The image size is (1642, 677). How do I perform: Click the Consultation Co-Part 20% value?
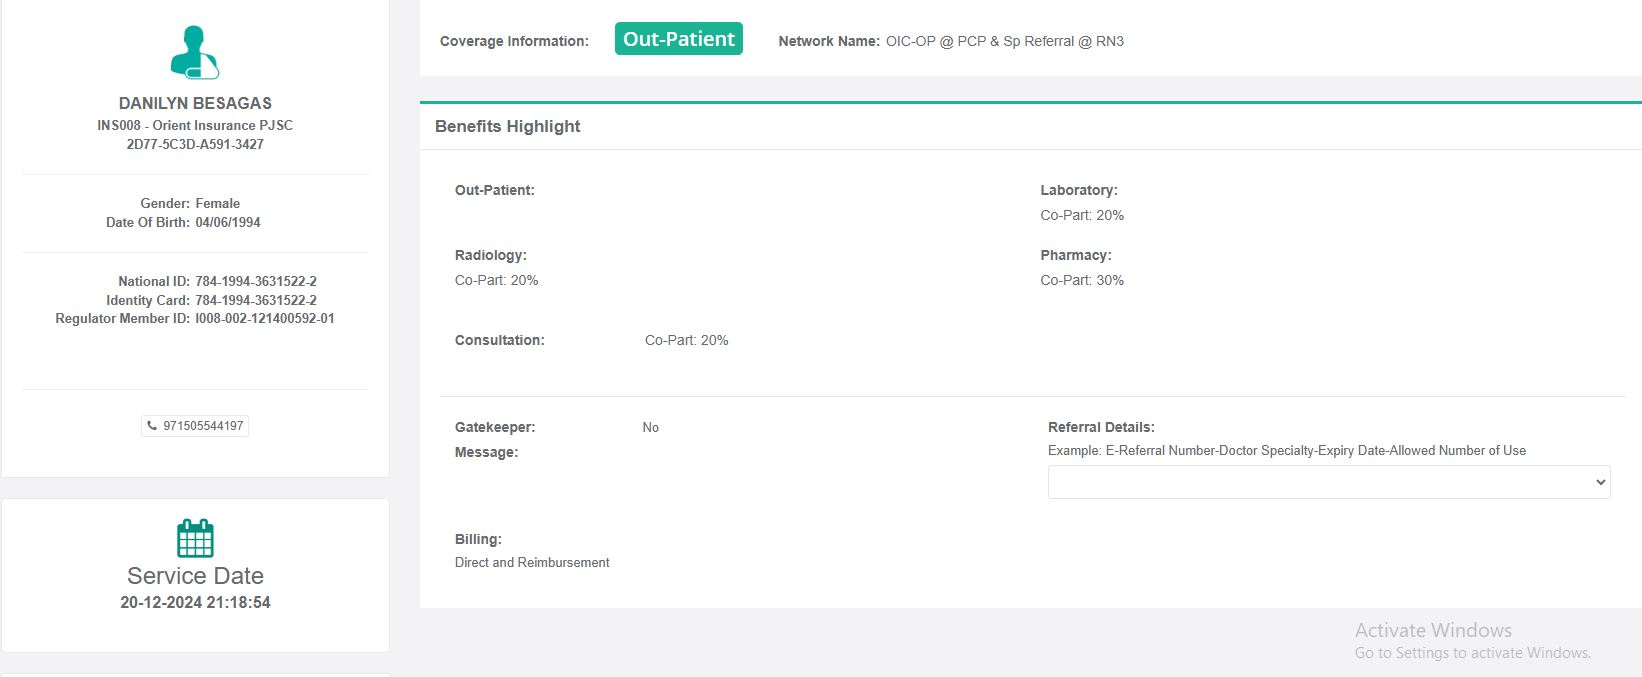click(x=686, y=340)
